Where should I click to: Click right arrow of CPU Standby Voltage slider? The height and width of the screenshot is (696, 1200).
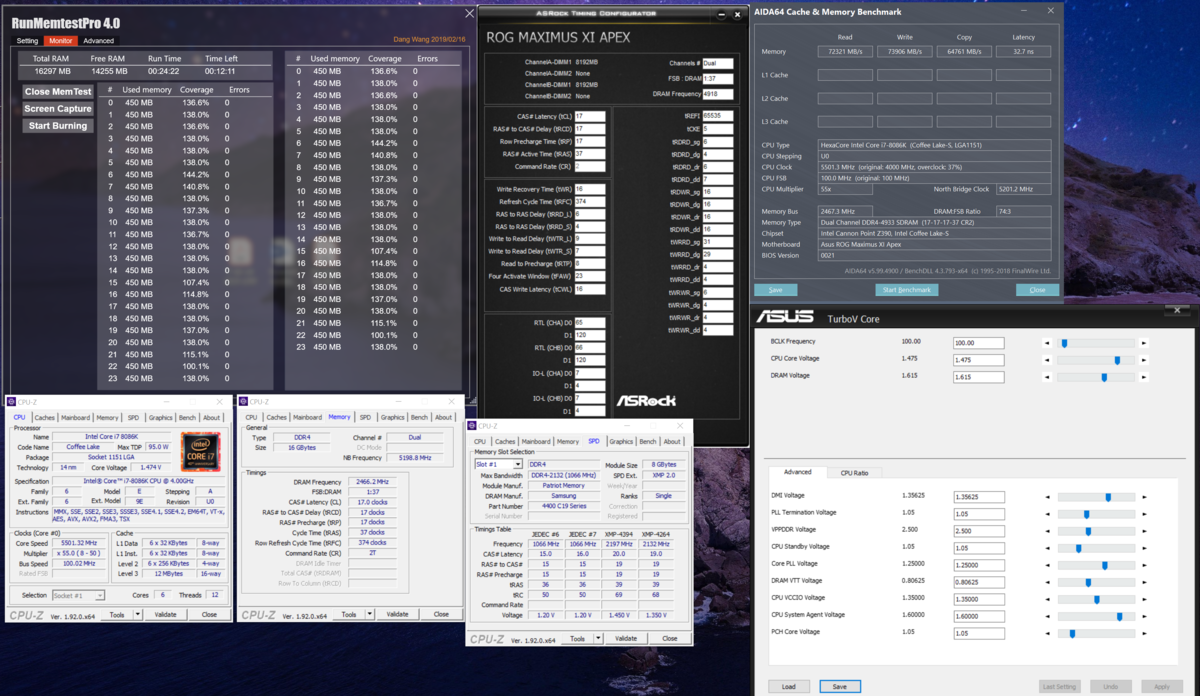click(1144, 548)
